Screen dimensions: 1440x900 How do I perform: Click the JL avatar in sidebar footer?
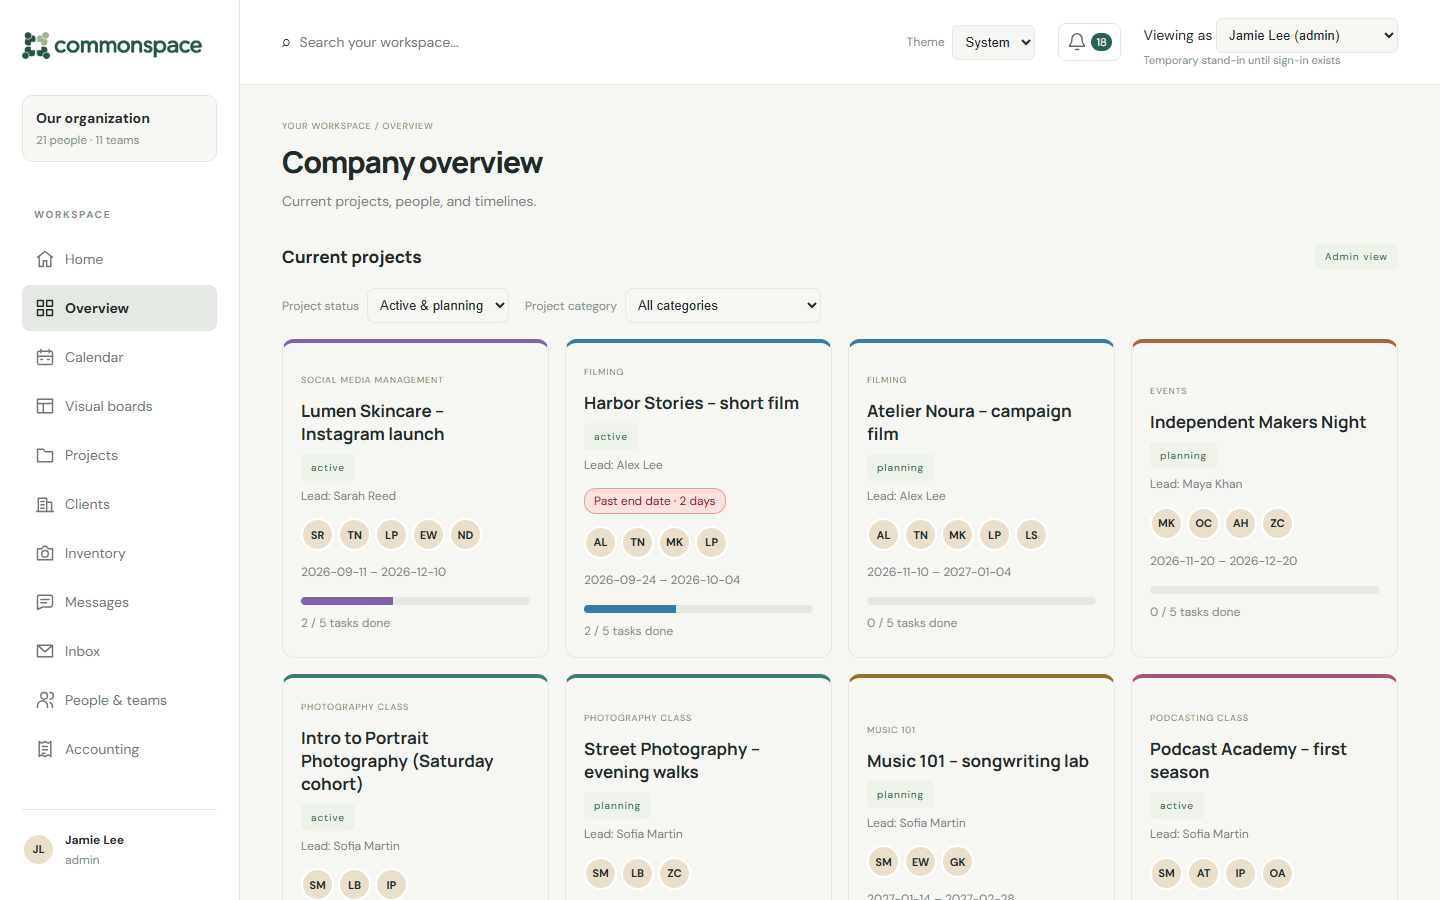coord(38,849)
